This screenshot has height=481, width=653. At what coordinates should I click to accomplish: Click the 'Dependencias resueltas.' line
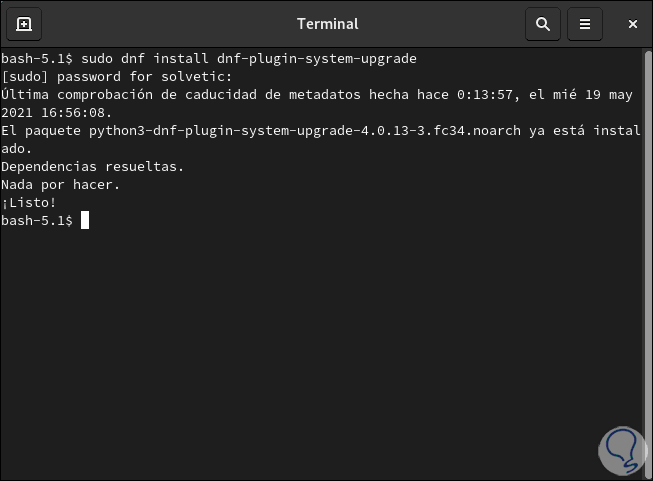click(x=92, y=166)
